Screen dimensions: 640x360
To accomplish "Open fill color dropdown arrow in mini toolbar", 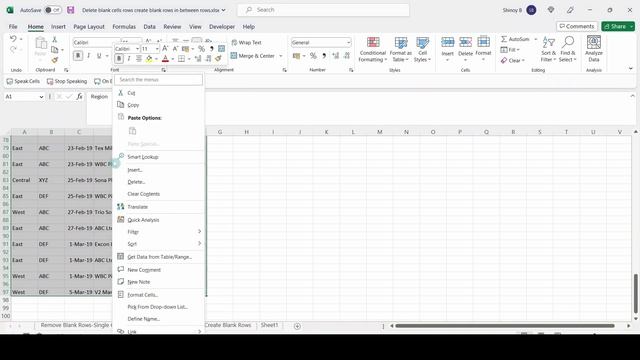I will tap(156, 59).
